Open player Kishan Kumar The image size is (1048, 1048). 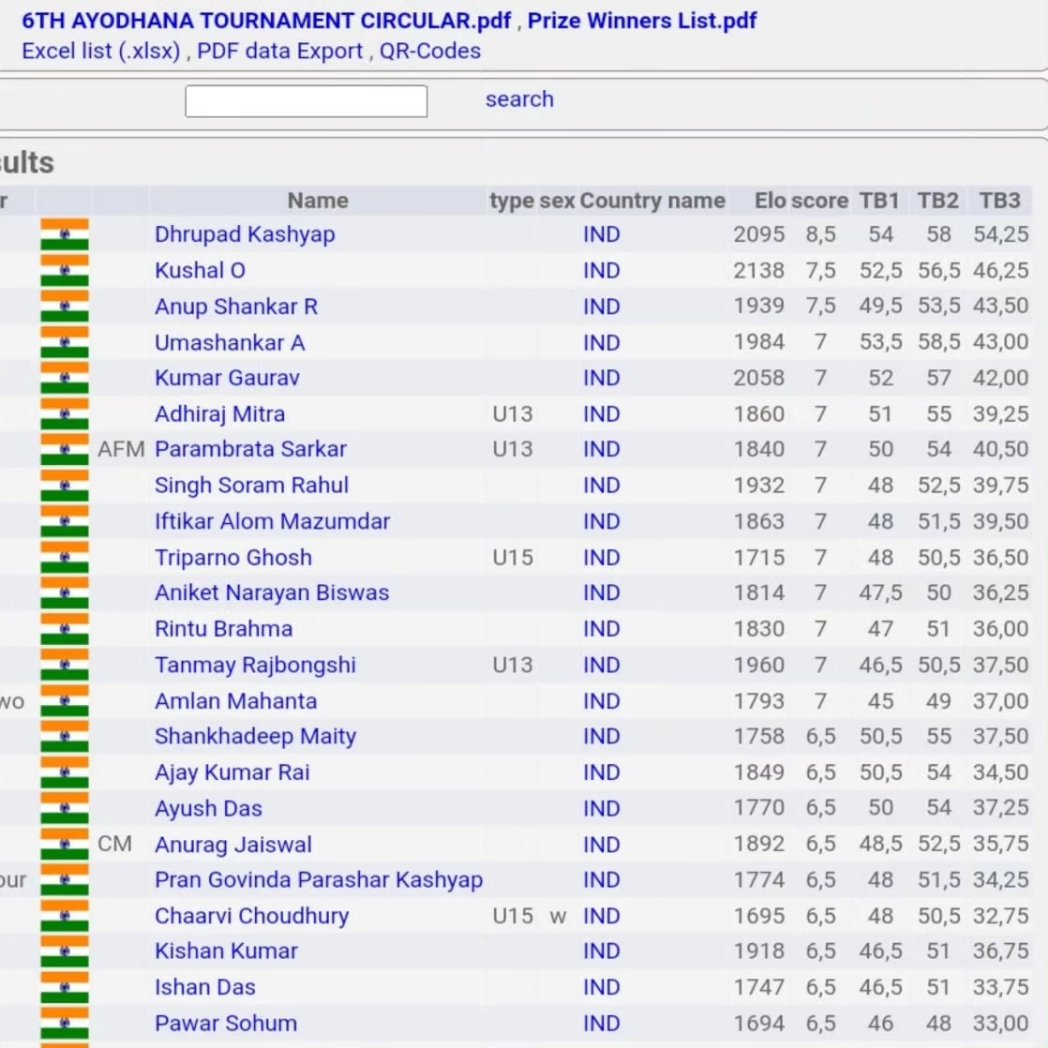pos(226,951)
